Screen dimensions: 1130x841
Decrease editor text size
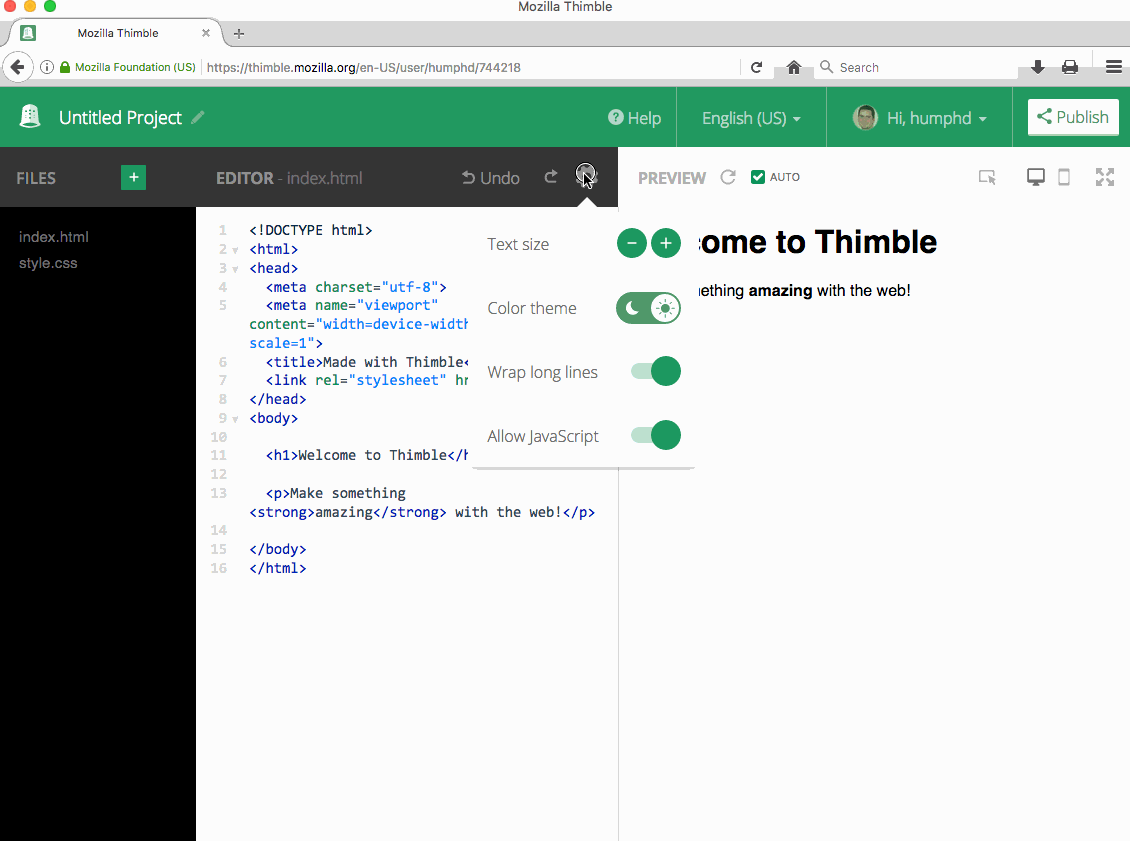[631, 243]
